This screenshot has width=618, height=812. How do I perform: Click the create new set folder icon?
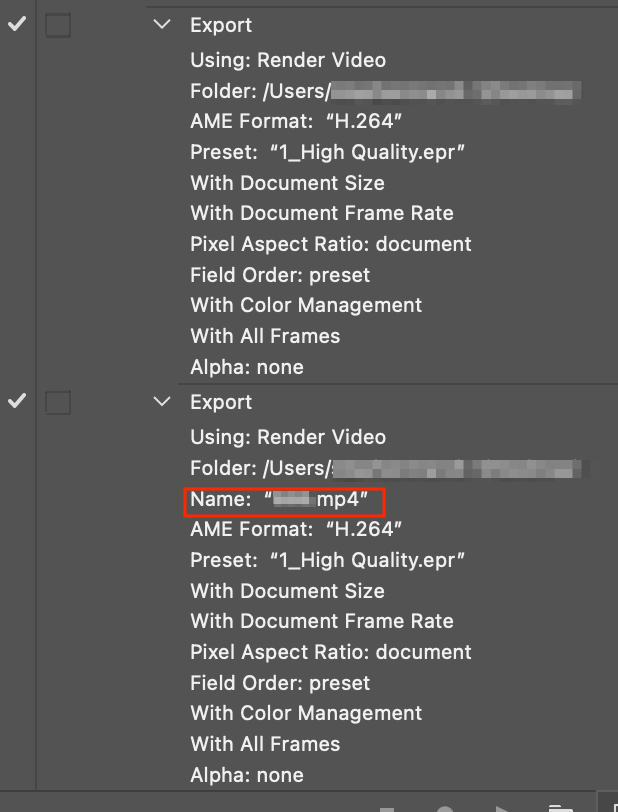click(561, 808)
